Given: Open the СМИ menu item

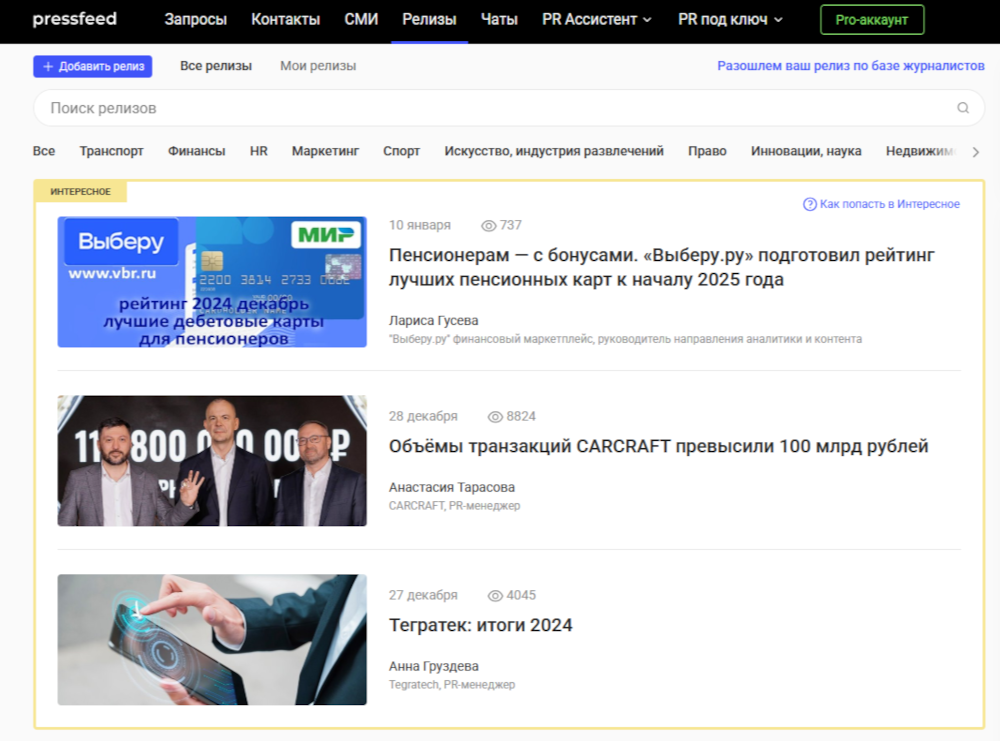Looking at the screenshot, I should point(361,20).
